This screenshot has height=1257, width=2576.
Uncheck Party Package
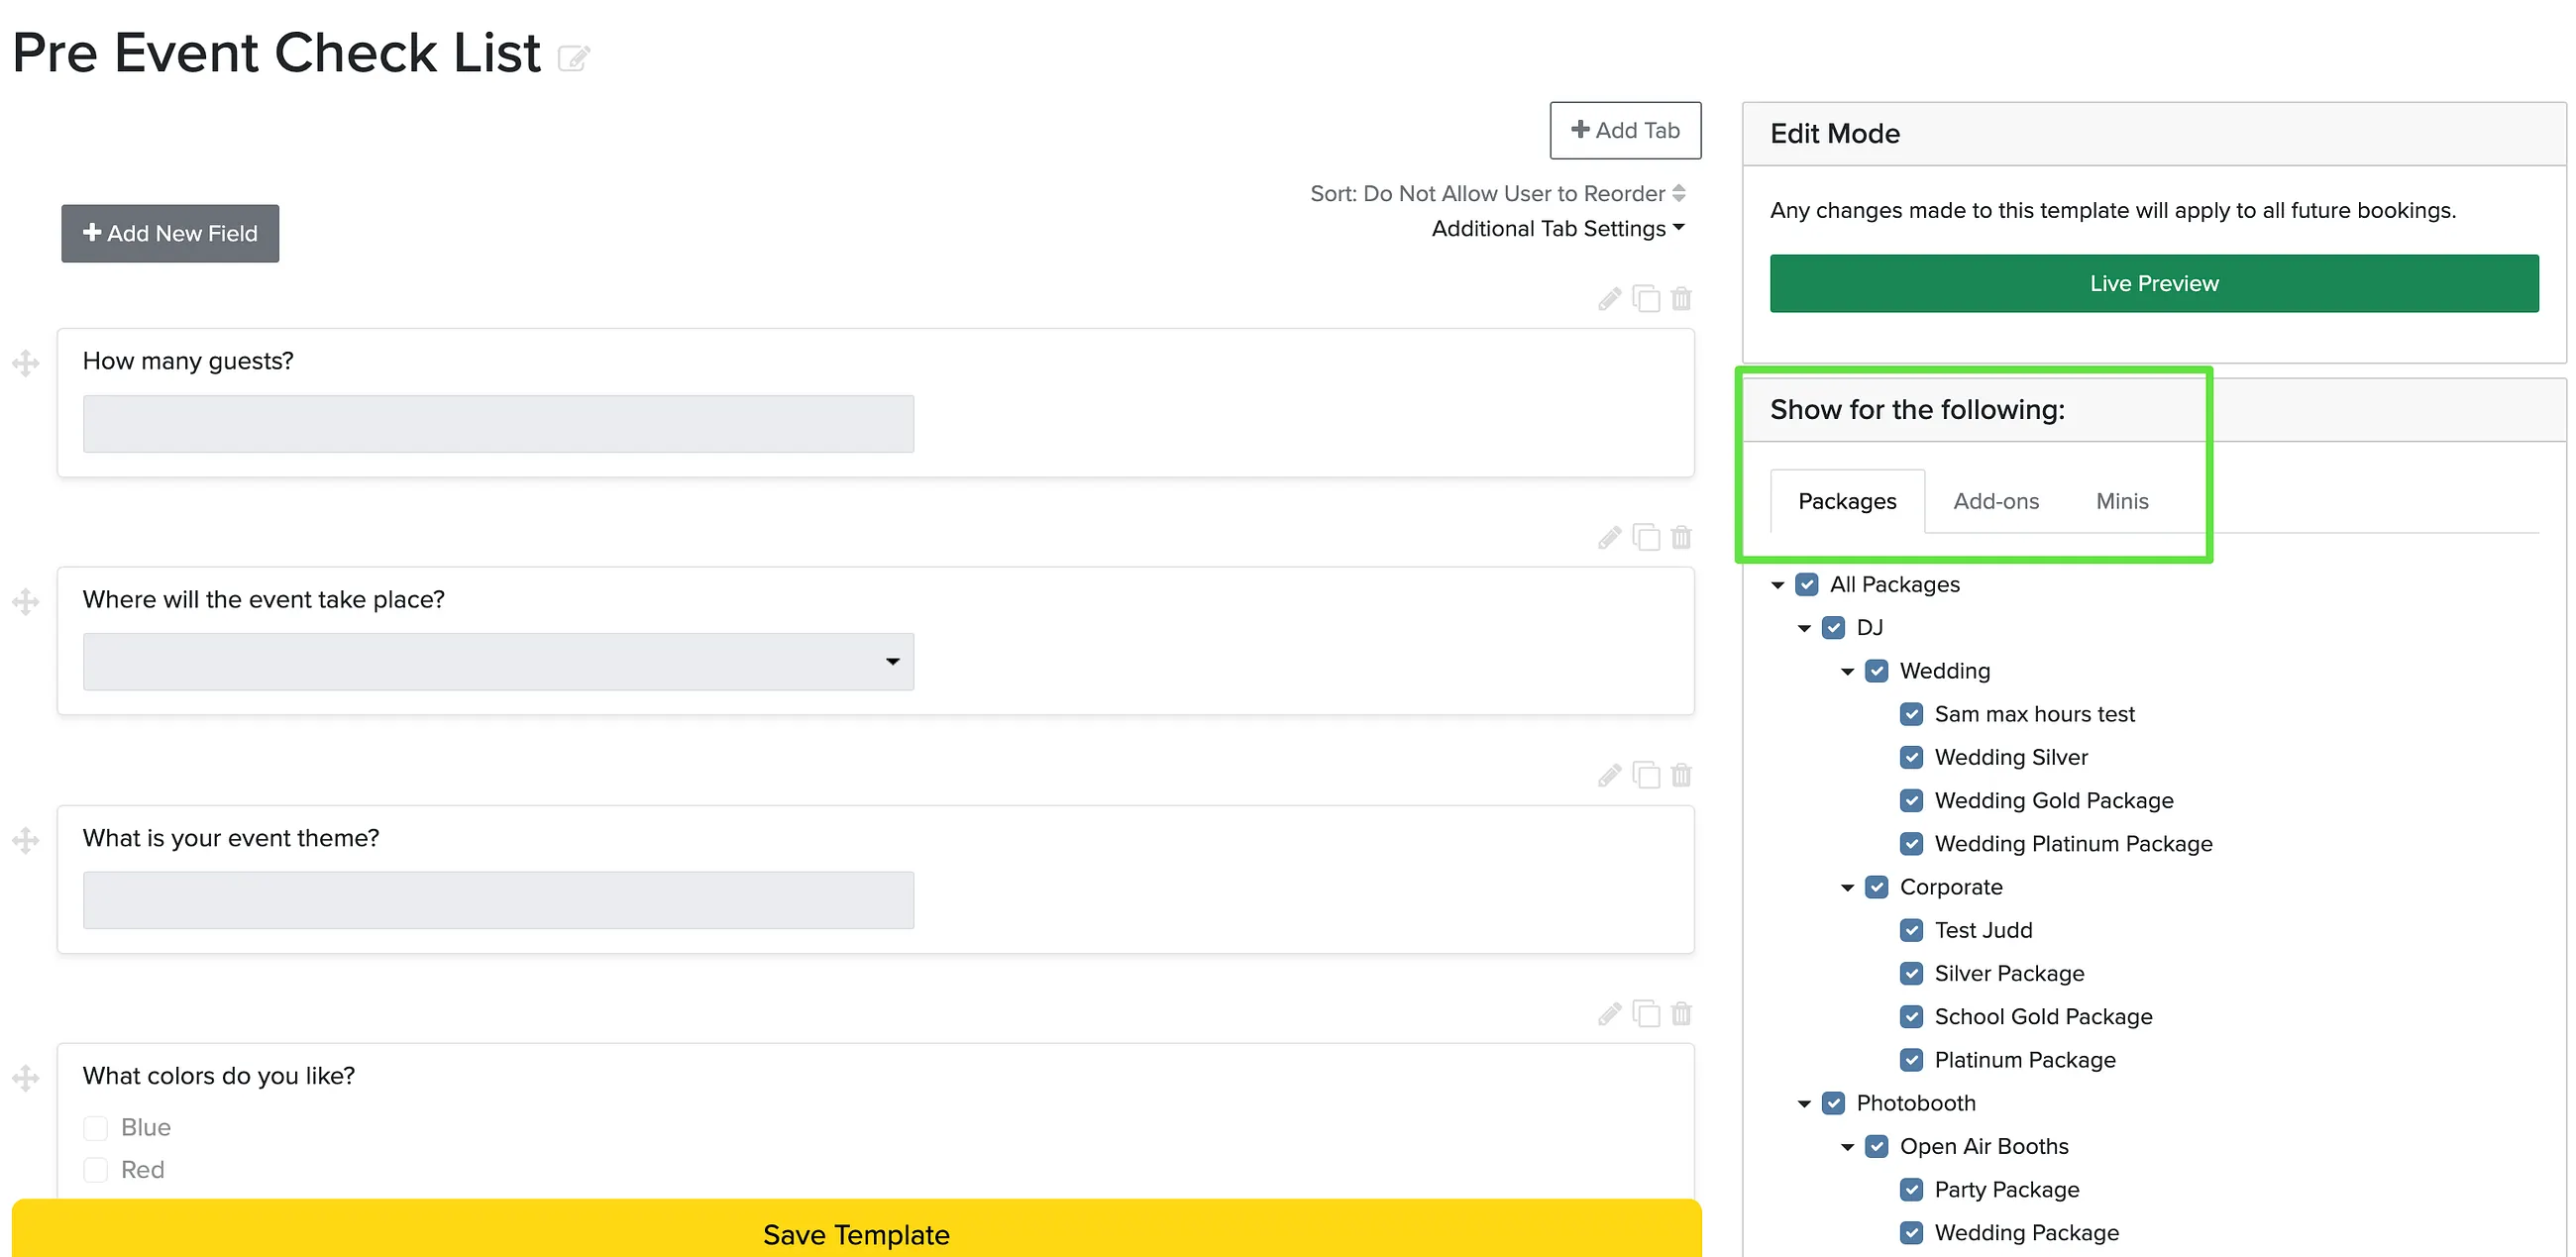[1912, 1190]
